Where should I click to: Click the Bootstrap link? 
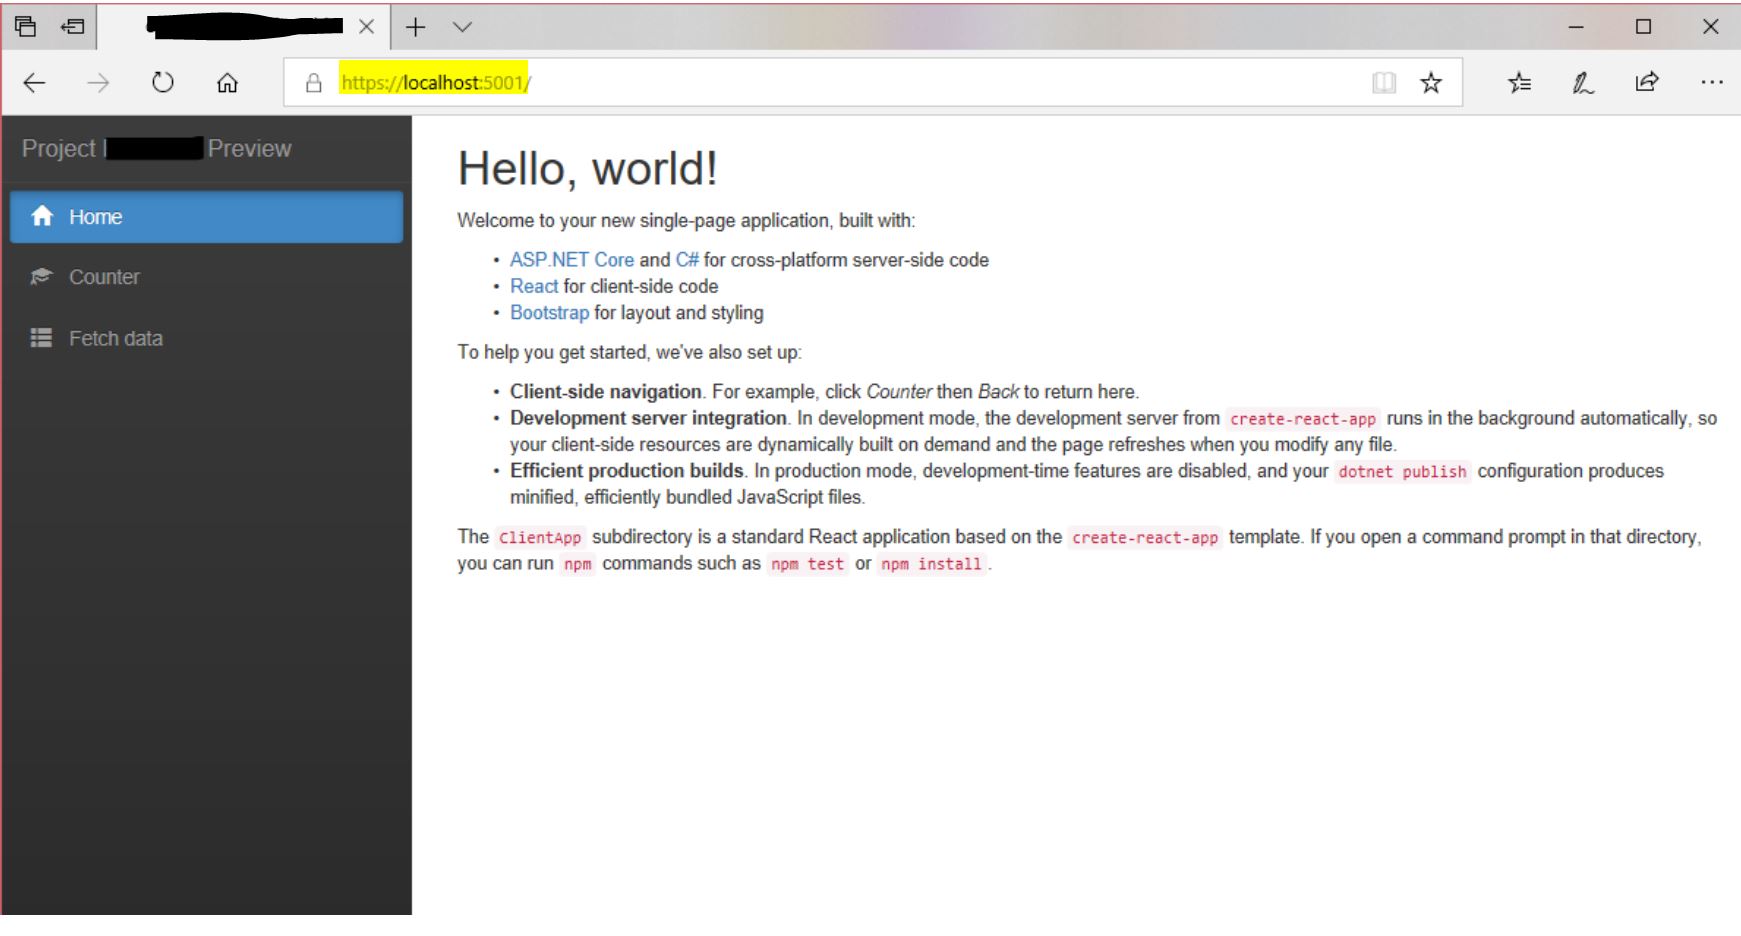click(x=549, y=313)
